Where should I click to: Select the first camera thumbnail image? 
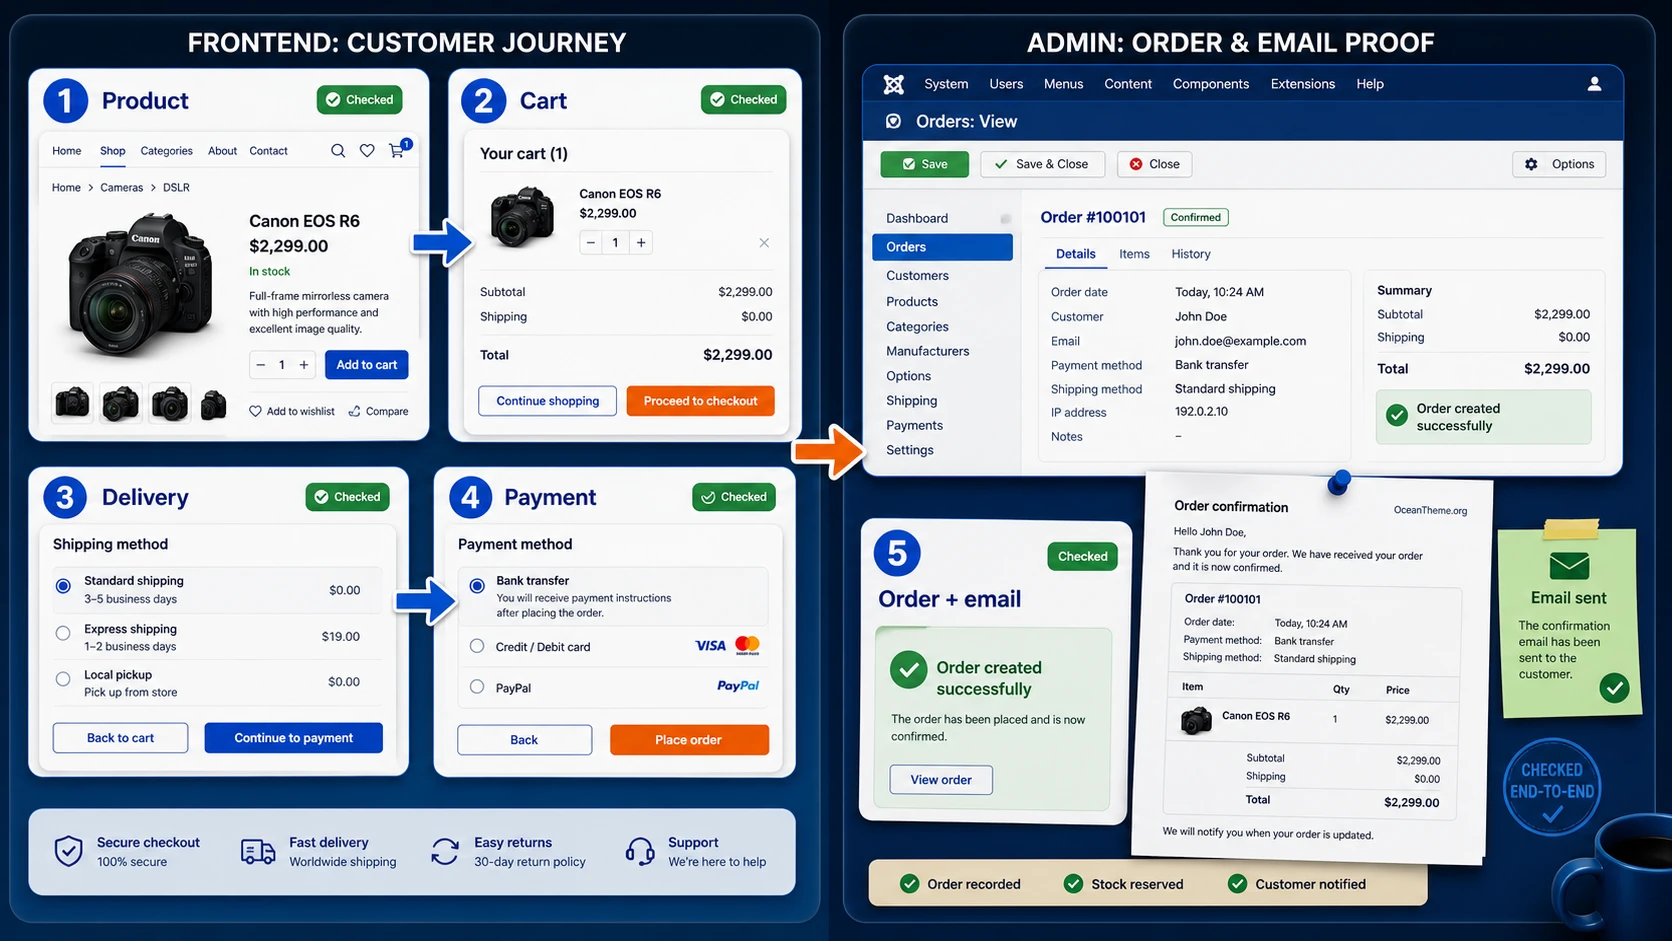coord(72,404)
